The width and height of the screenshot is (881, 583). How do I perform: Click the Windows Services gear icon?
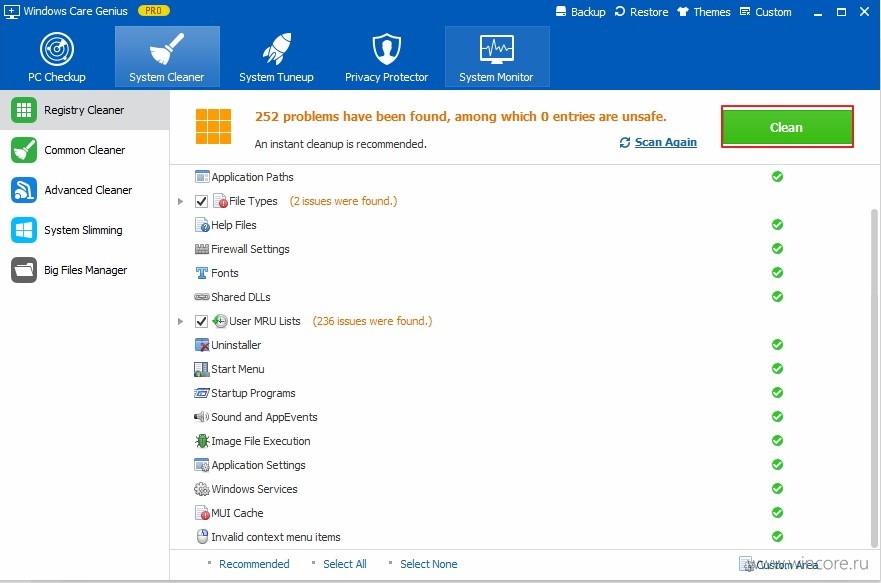point(202,489)
